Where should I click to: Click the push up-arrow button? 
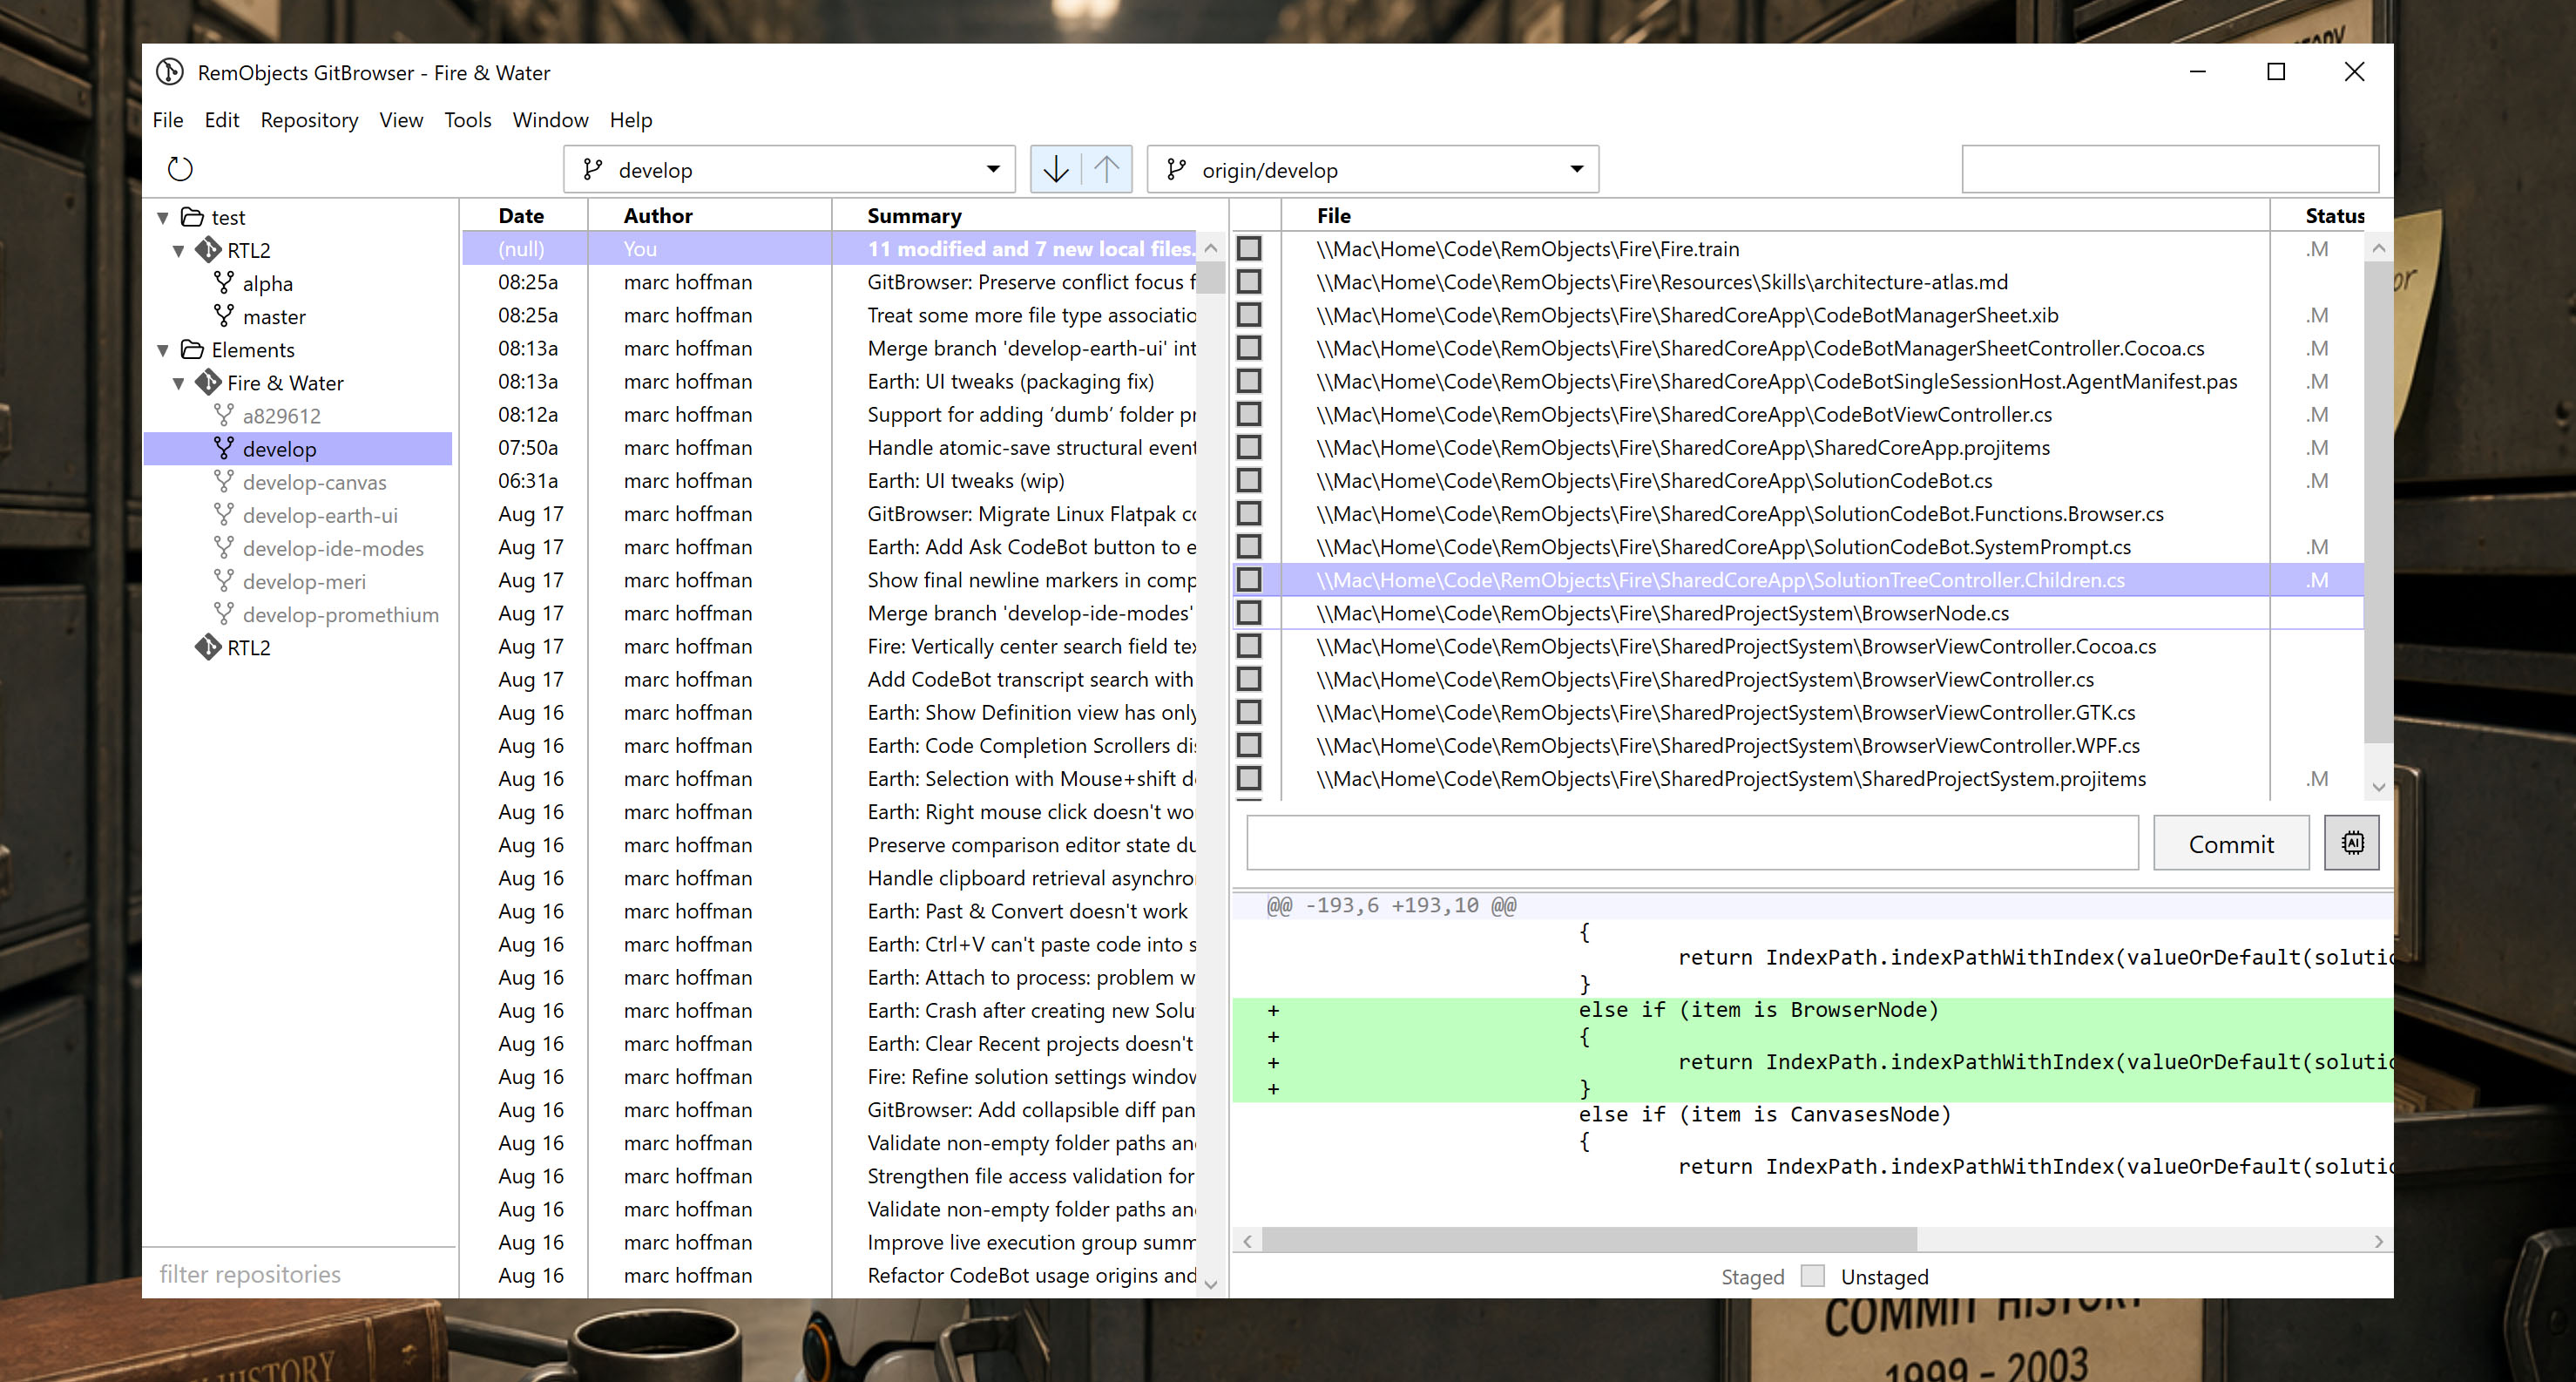pyautogui.click(x=1106, y=169)
